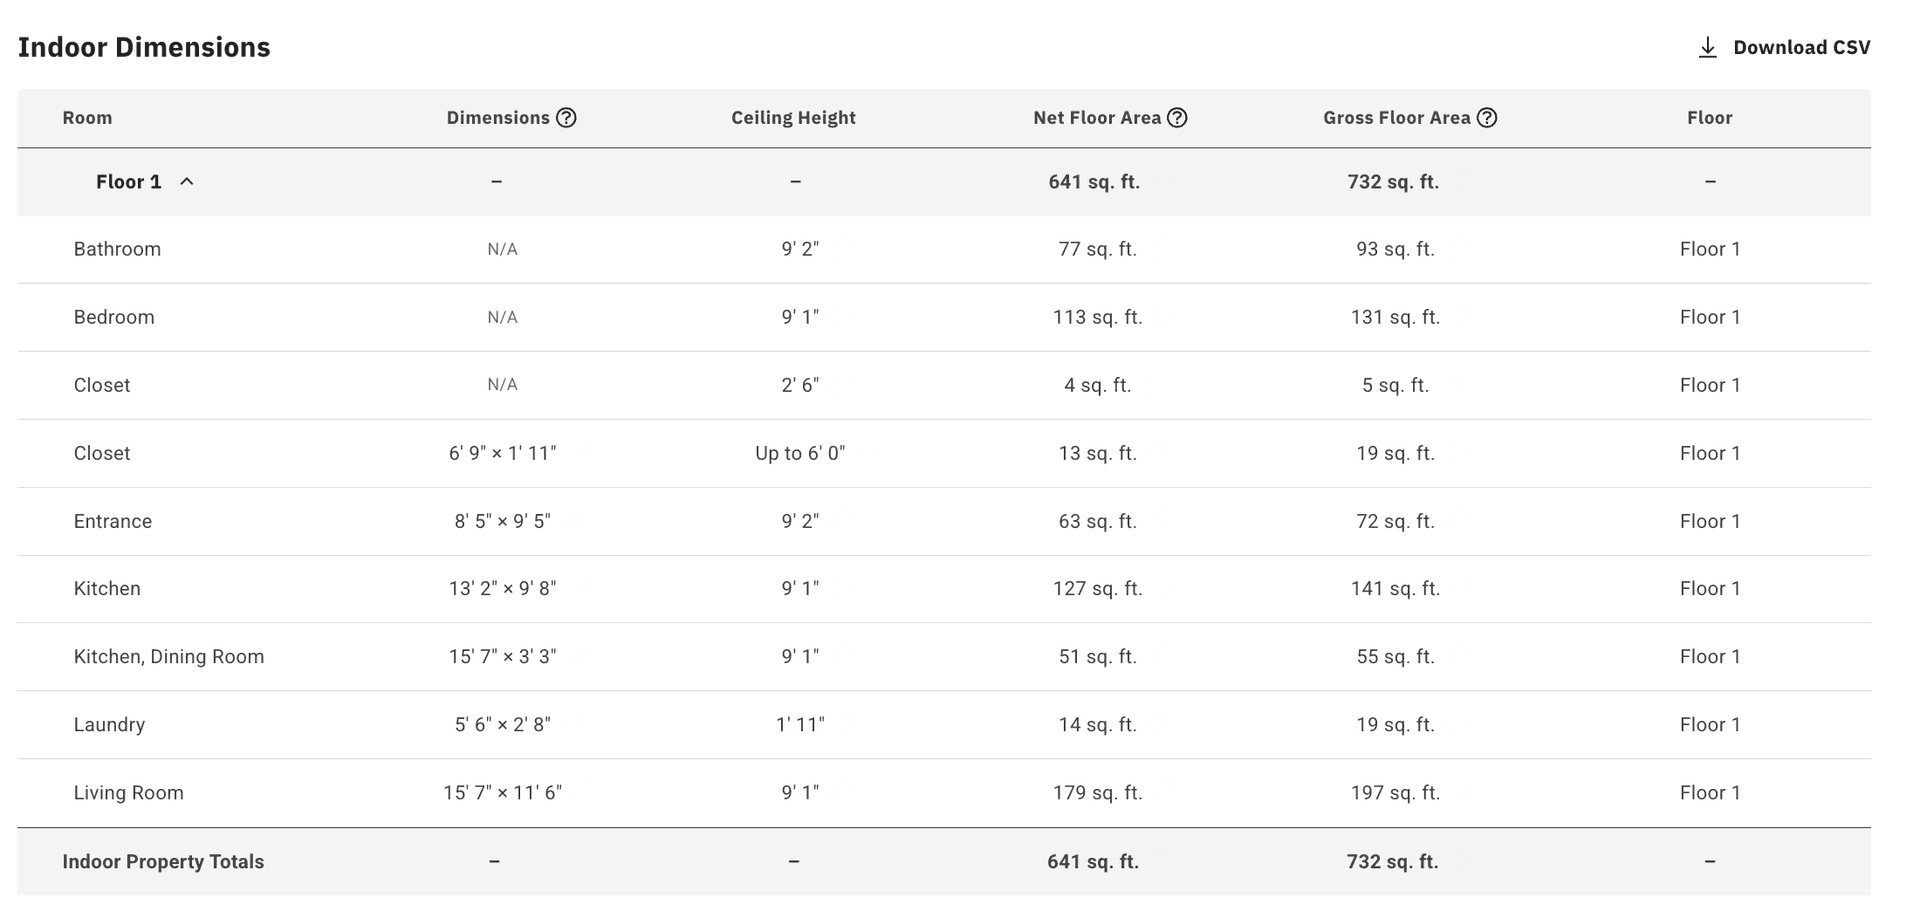Open the Gross Floor Area help icon
The width and height of the screenshot is (1920, 911).
tap(1487, 118)
